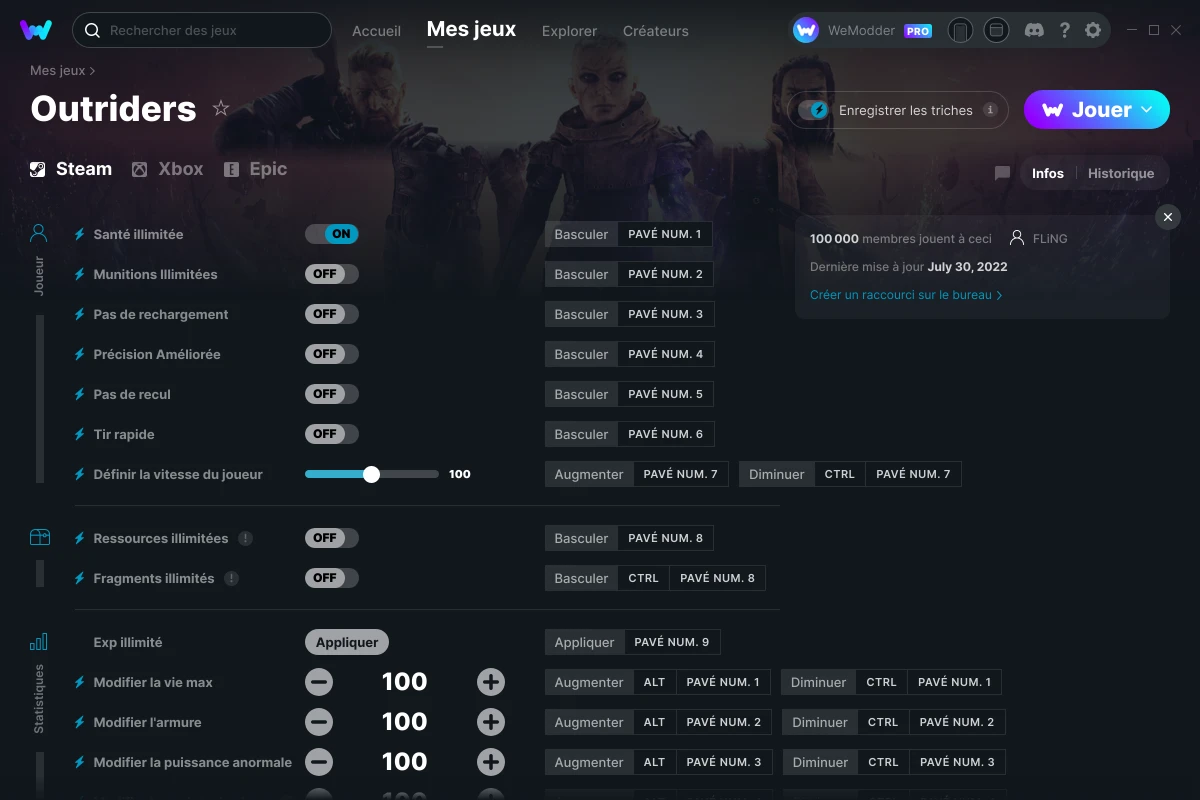Open the Explorer tab
The width and height of the screenshot is (1200, 800).
pyautogui.click(x=569, y=31)
